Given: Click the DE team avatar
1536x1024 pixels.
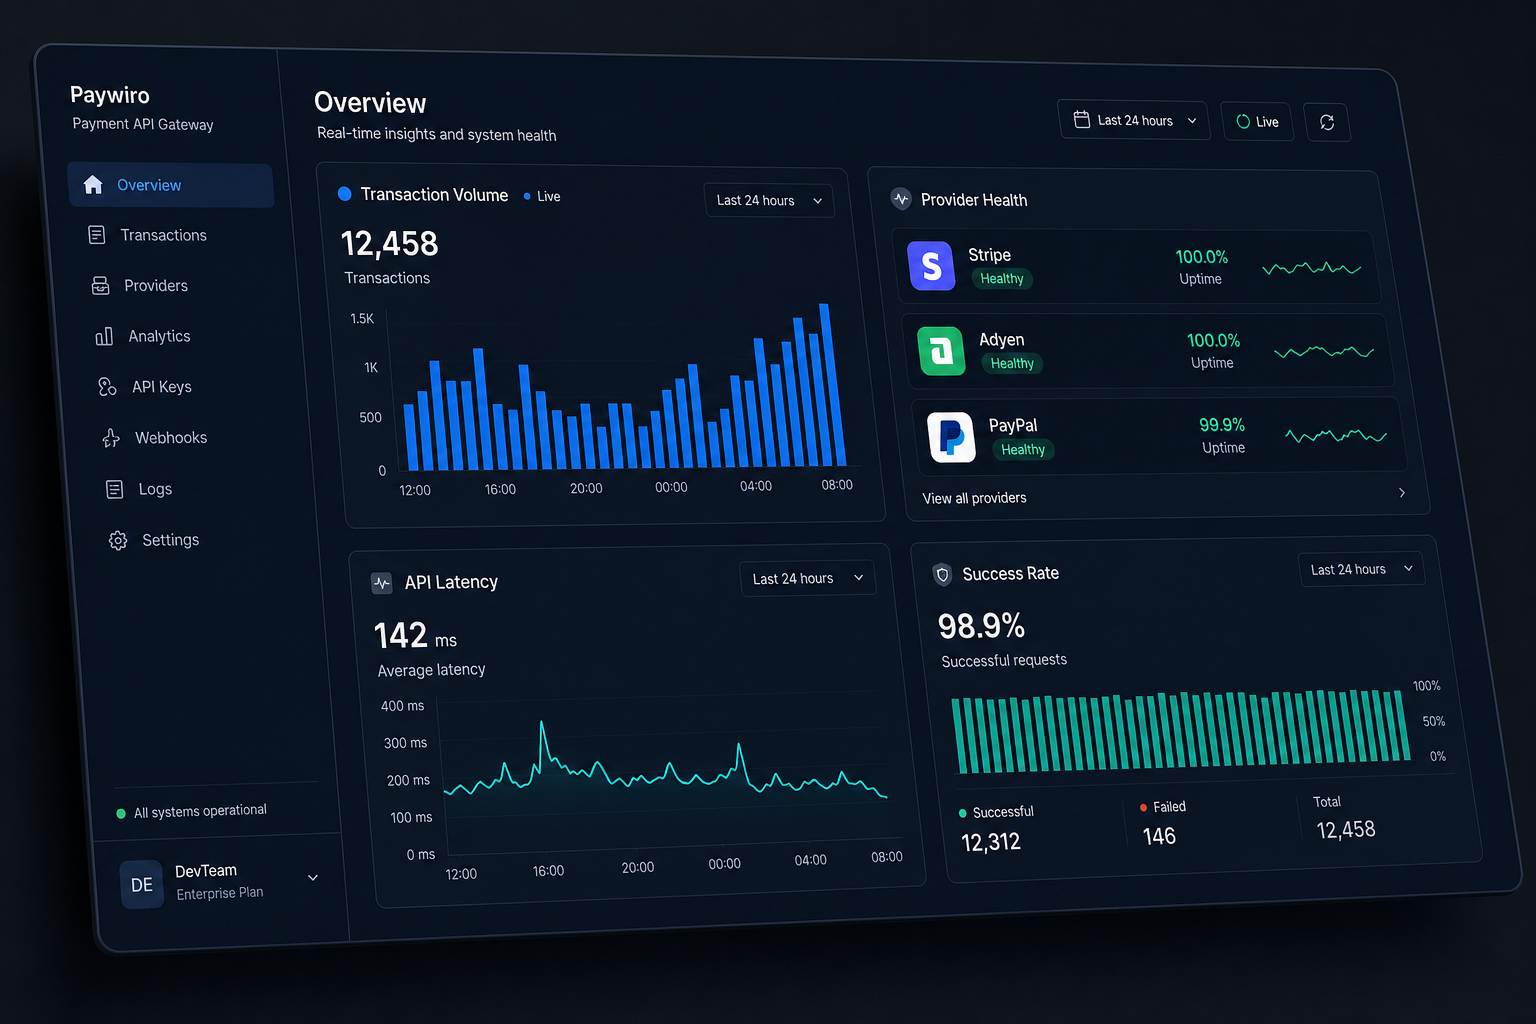Looking at the screenshot, I should 142,885.
